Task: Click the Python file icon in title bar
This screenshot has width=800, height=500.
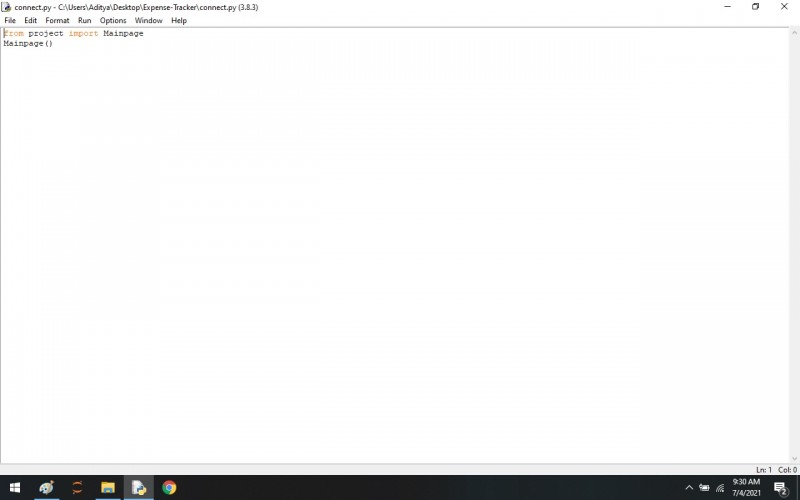Action: coord(6,7)
